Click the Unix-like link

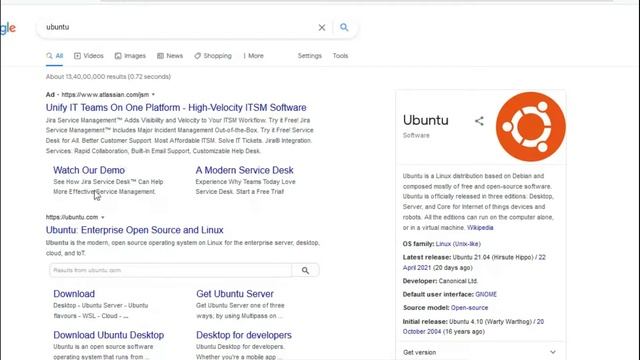coord(467,244)
